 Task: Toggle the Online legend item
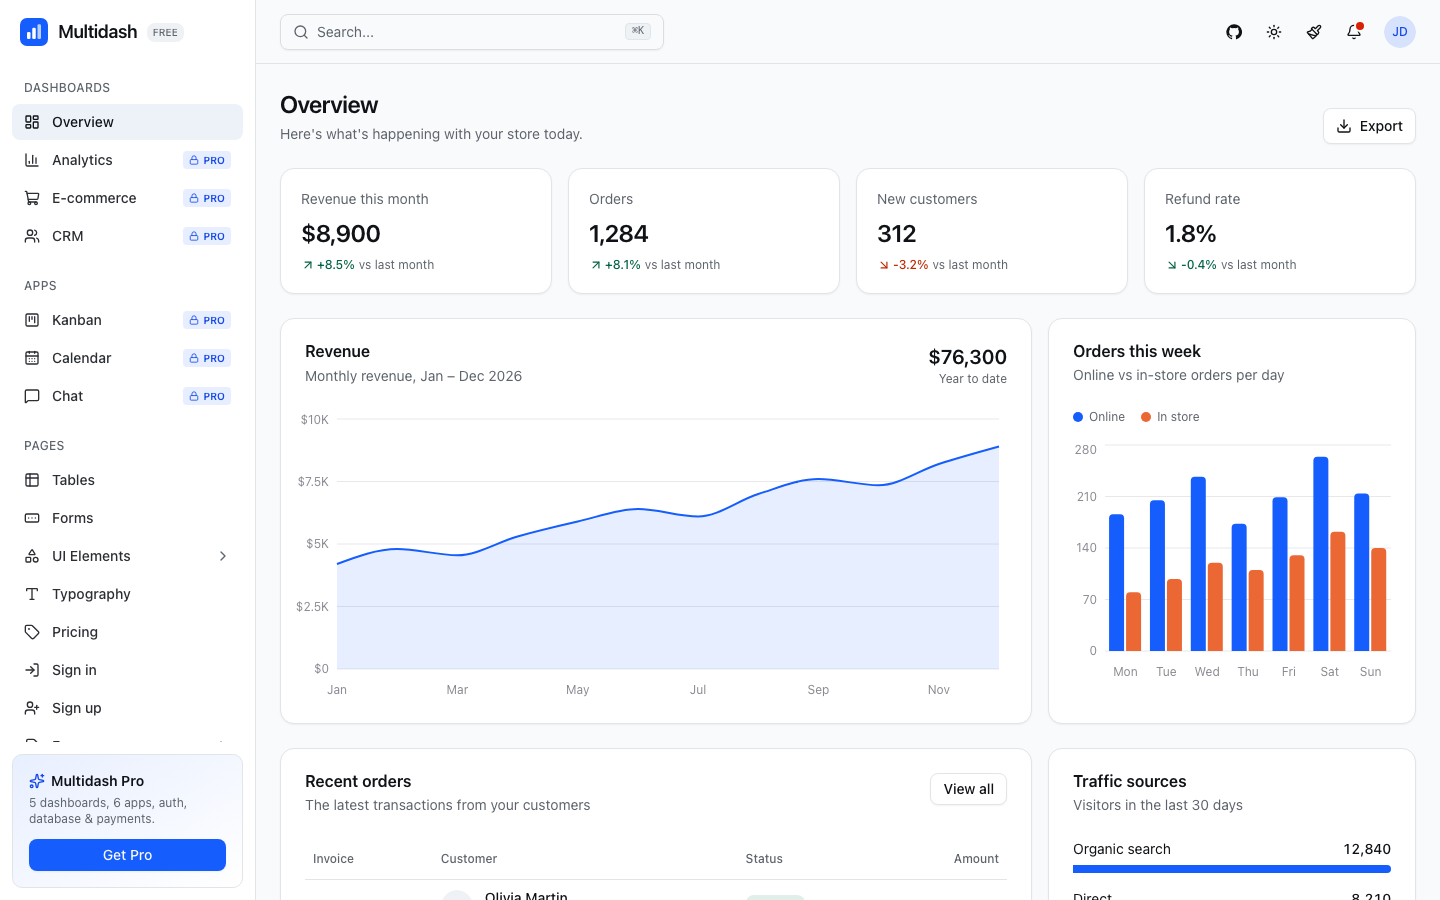point(1099,417)
